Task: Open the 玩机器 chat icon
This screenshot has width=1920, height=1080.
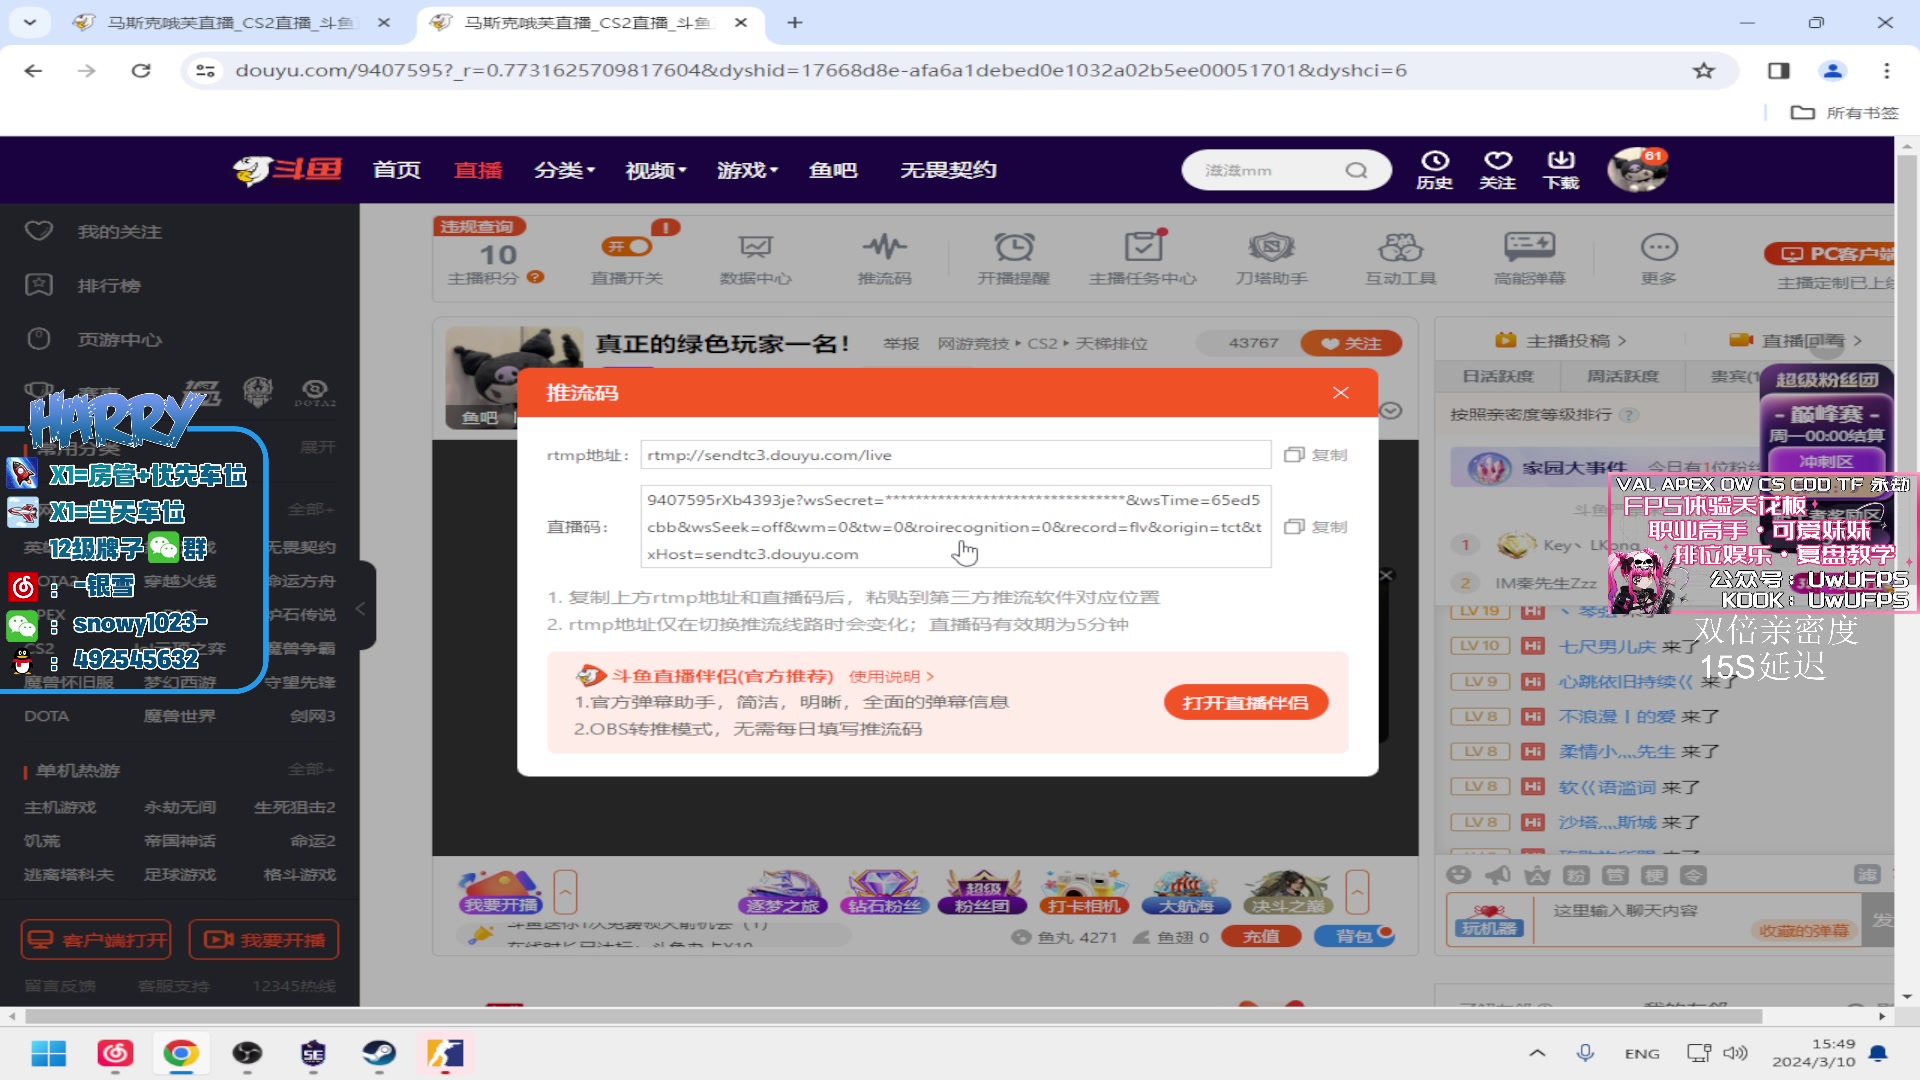Action: (1489, 920)
